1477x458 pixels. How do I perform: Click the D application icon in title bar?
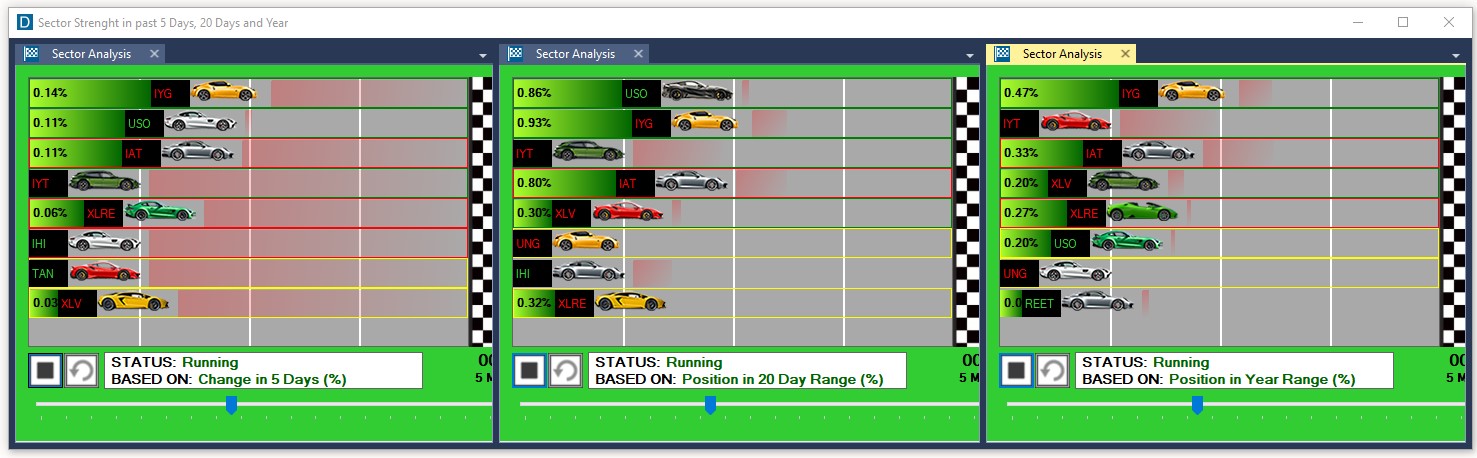coord(24,22)
